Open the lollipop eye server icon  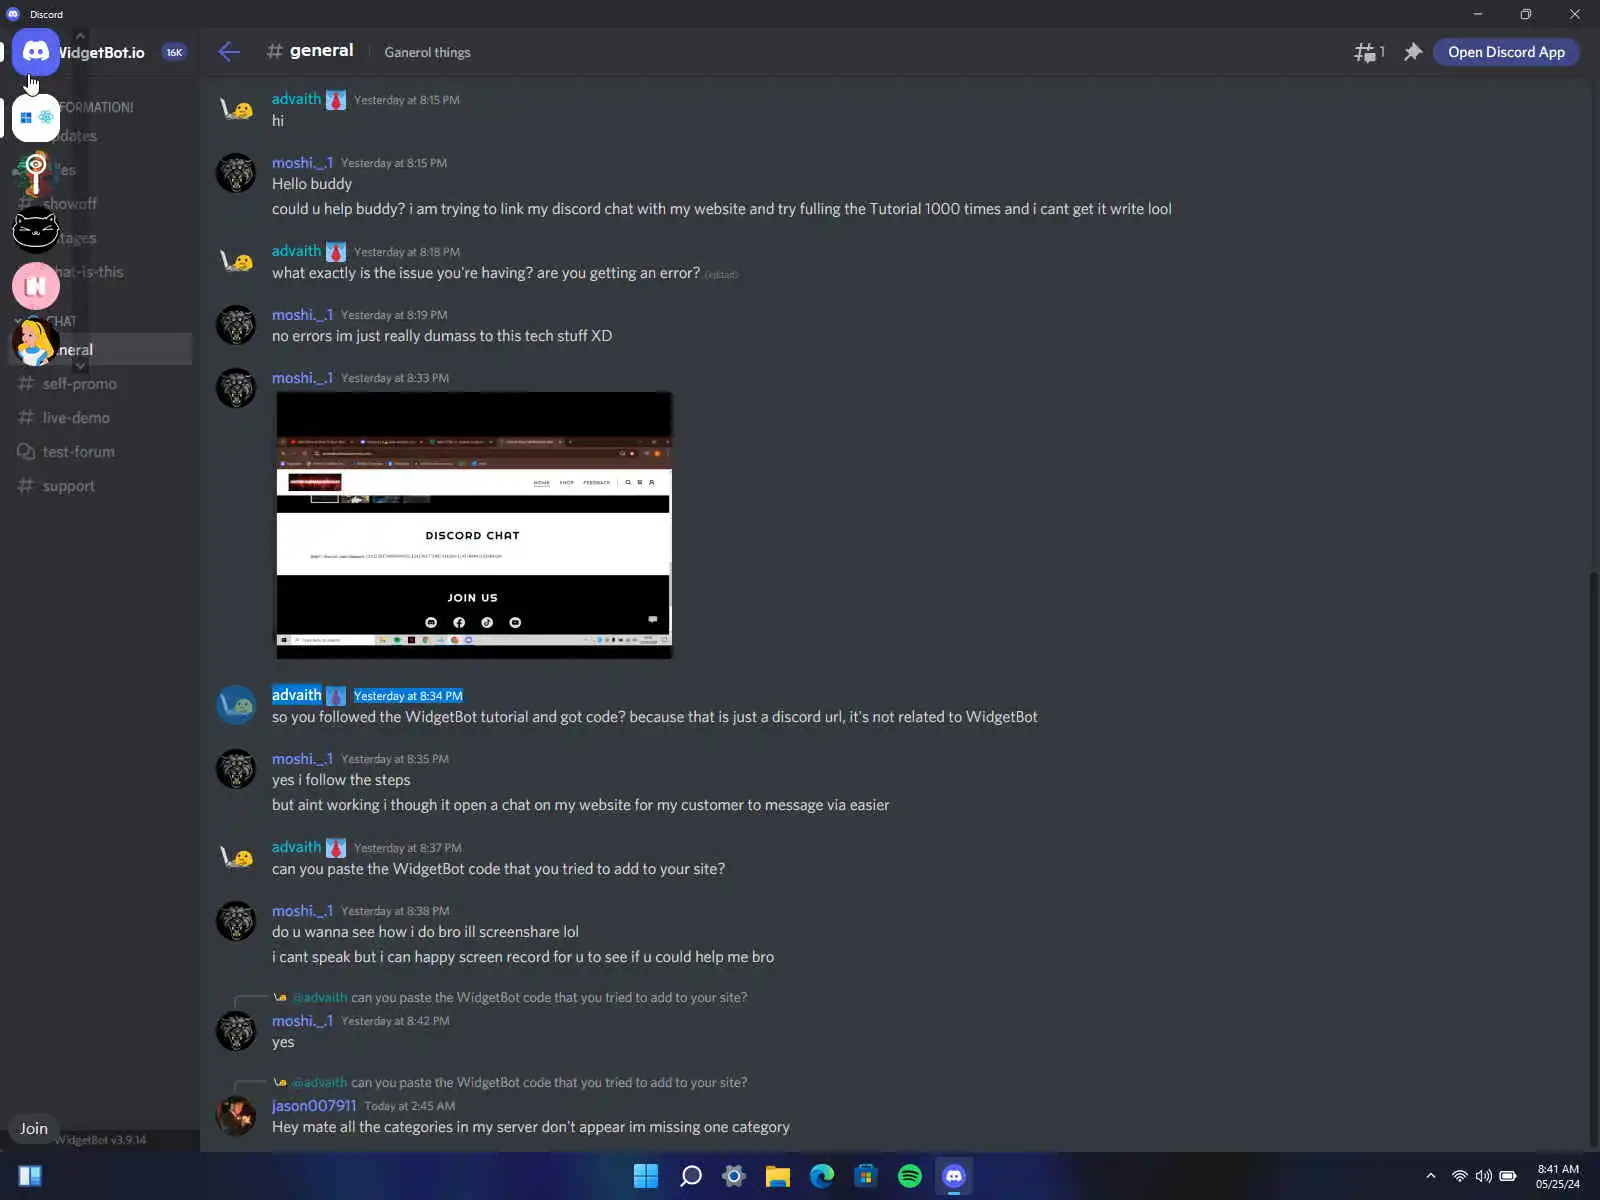35,173
